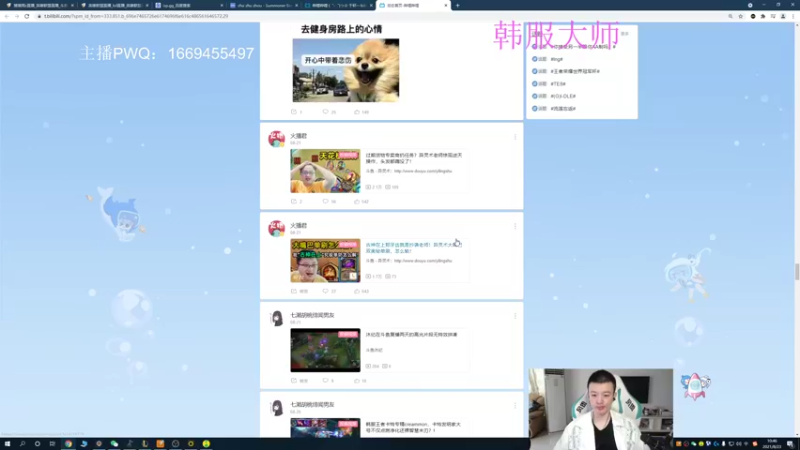Play the first 火猫君 video thumbnail
The width and height of the screenshot is (800, 450).
click(x=325, y=171)
